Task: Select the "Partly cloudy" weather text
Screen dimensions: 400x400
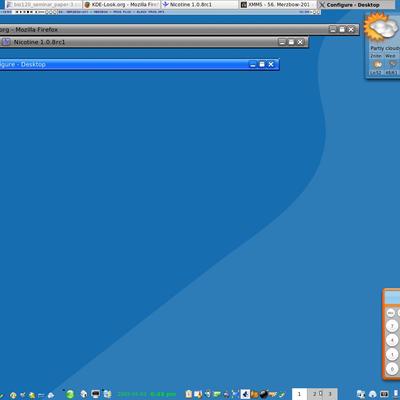Action: point(385,48)
